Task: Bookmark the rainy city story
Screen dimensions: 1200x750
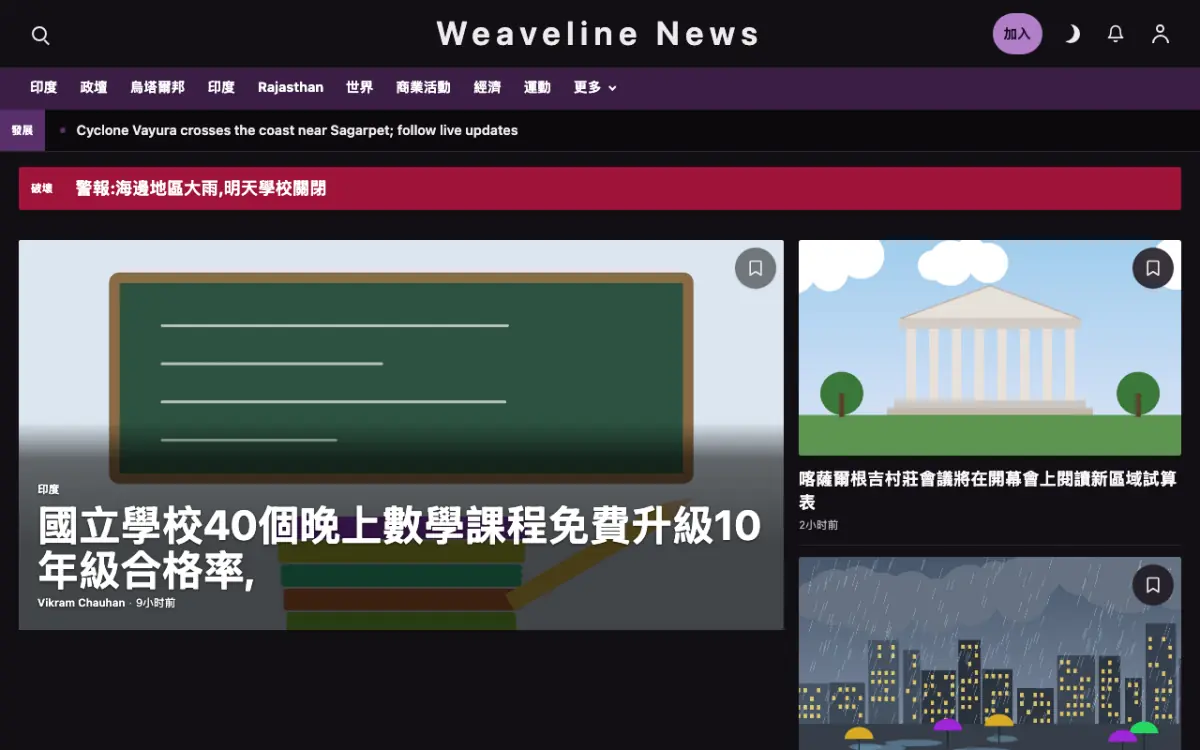Action: tap(1152, 585)
